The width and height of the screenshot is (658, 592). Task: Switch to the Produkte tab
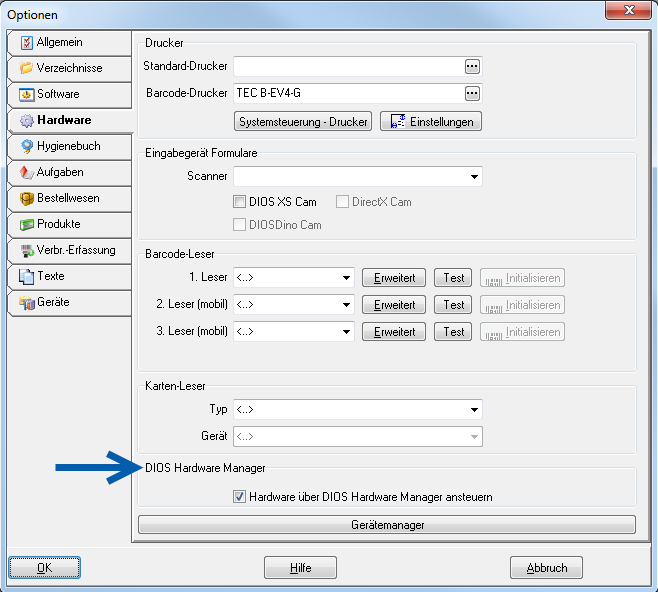click(x=70, y=224)
